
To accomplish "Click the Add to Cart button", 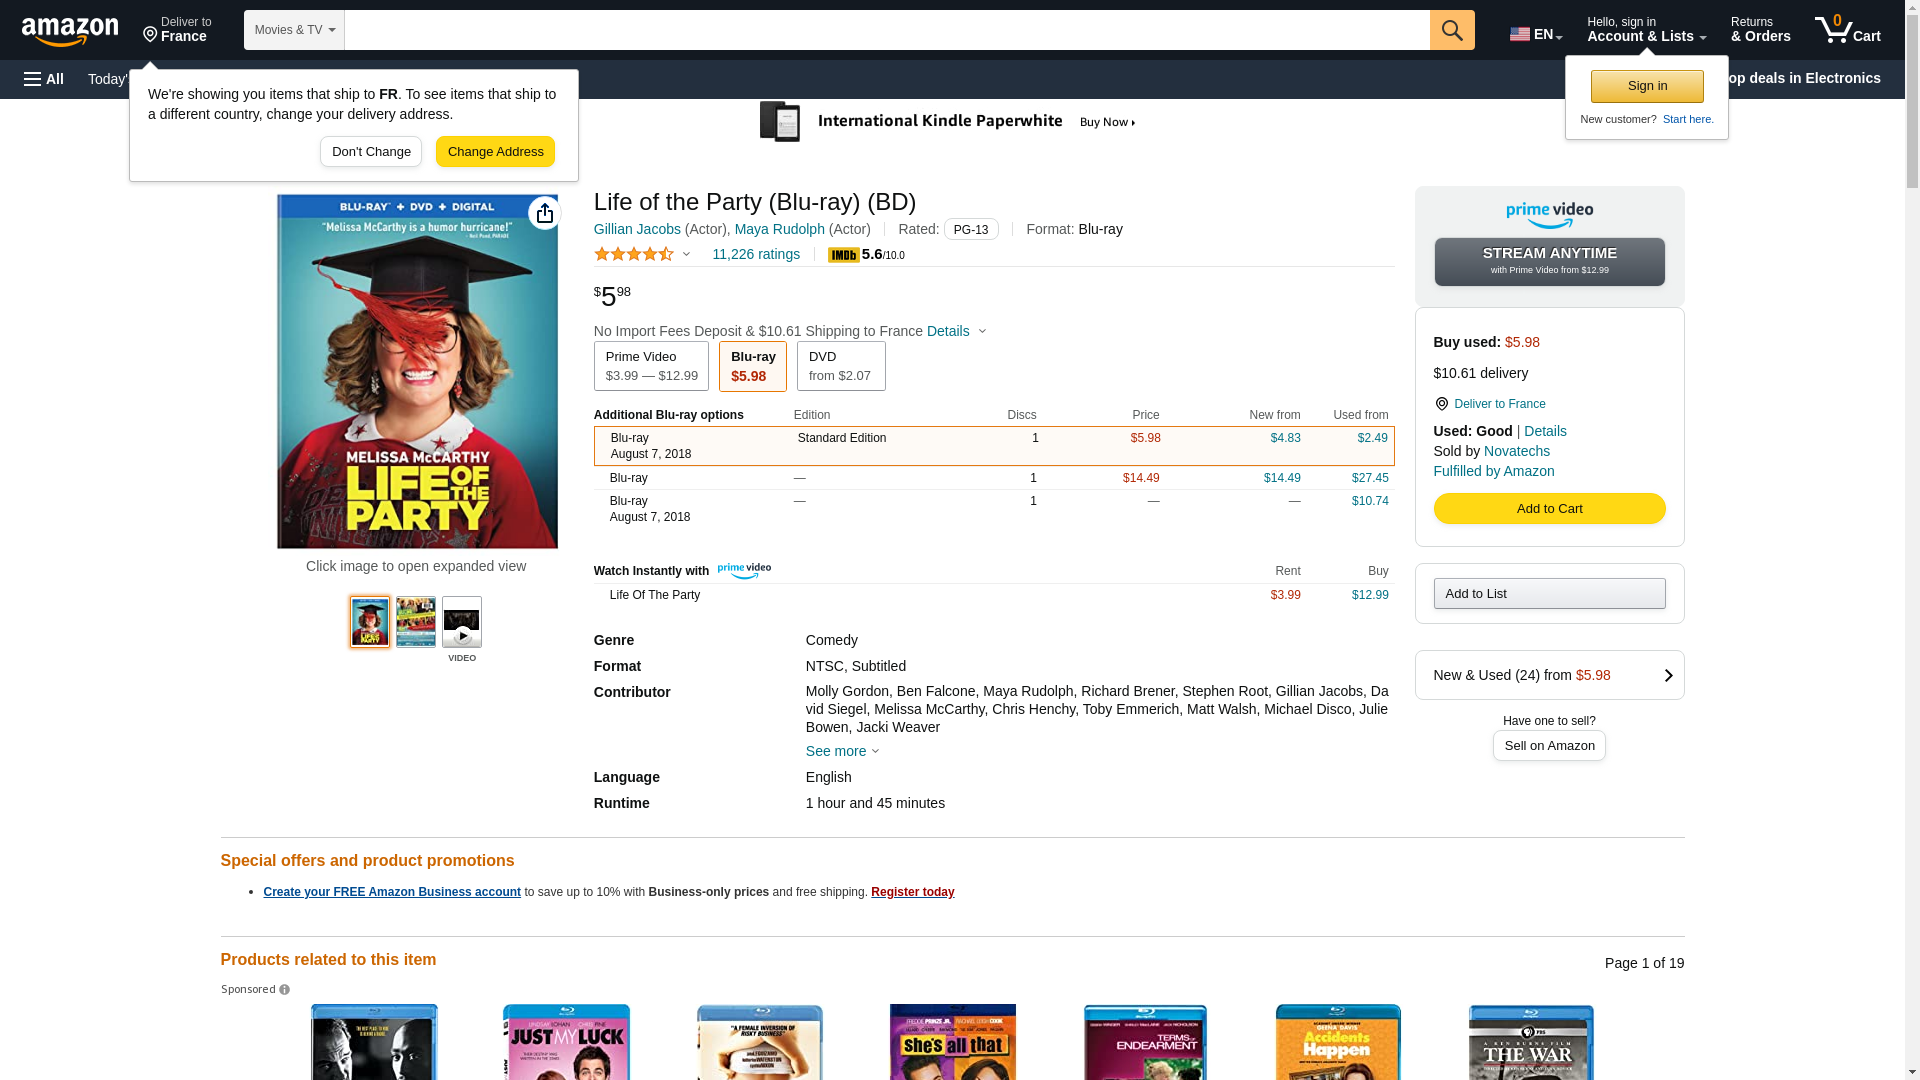I will click(1549, 509).
